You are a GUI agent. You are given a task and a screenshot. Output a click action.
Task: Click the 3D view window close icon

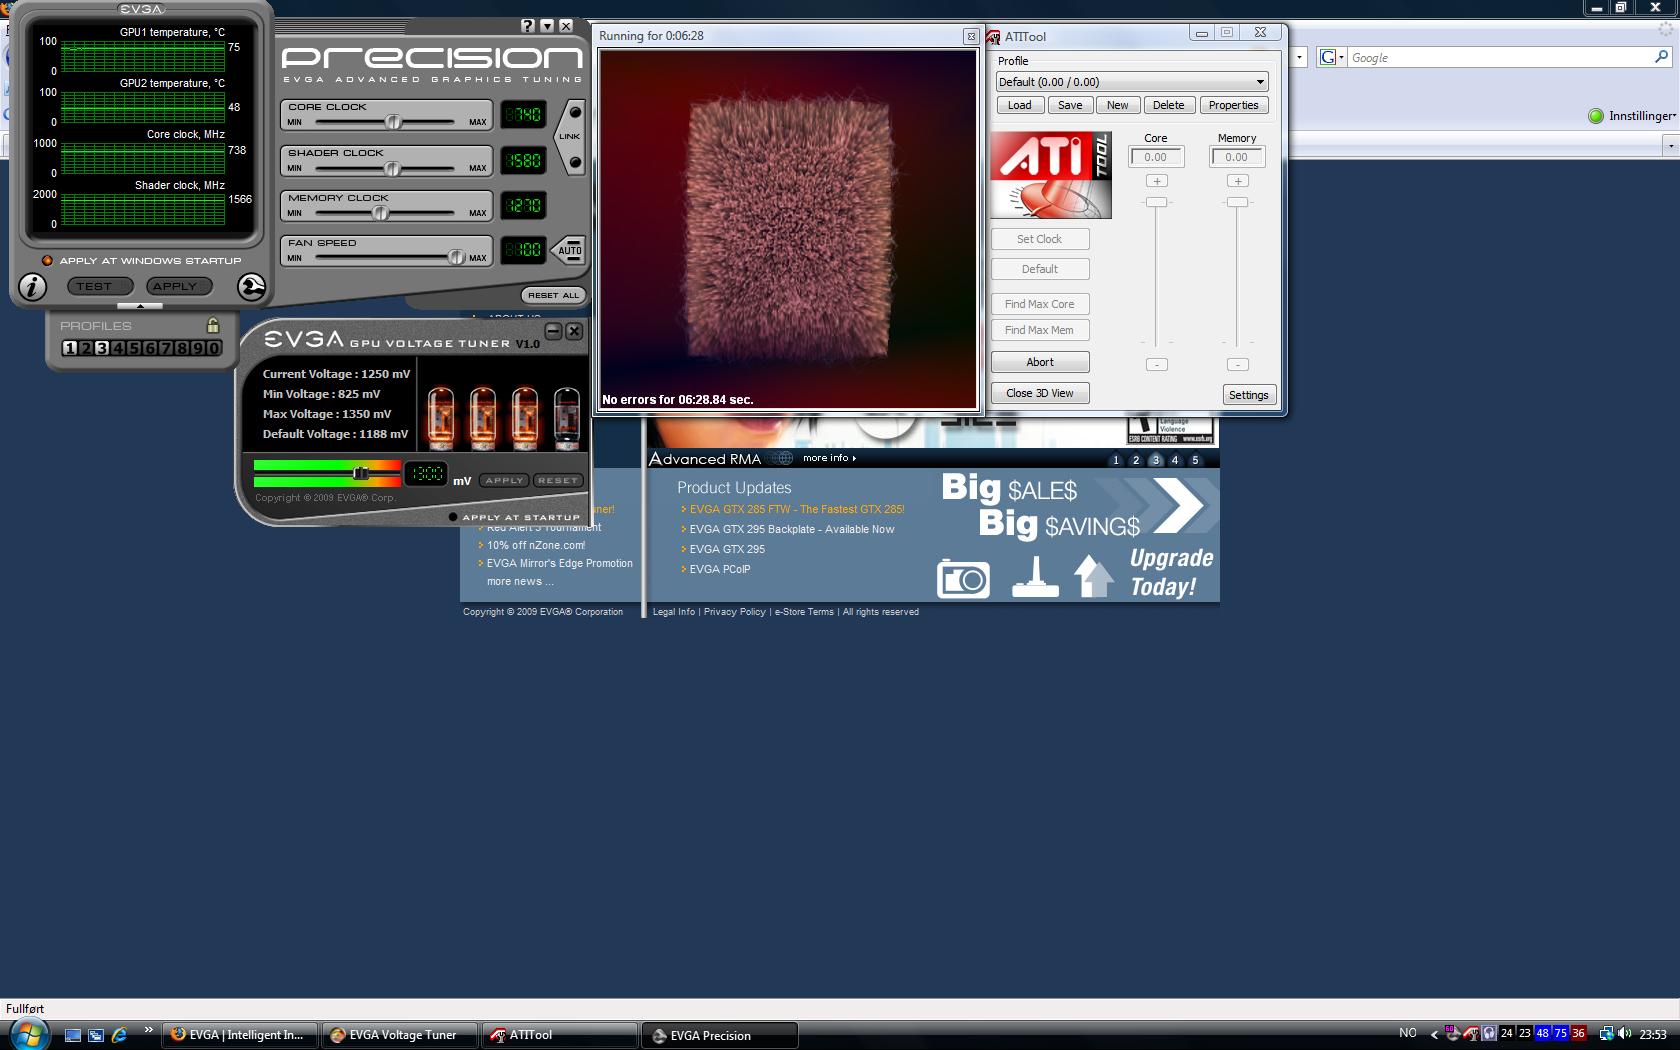click(x=970, y=36)
